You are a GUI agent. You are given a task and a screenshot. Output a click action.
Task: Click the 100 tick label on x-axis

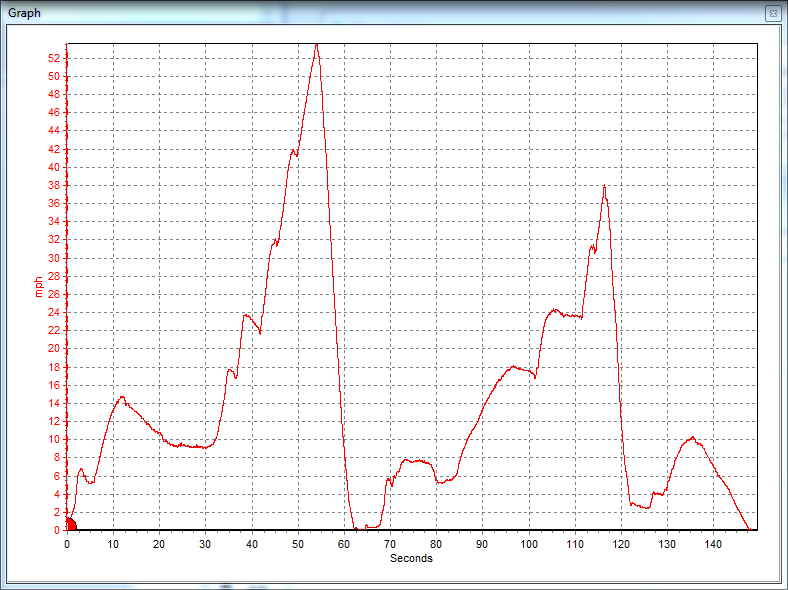pos(528,544)
